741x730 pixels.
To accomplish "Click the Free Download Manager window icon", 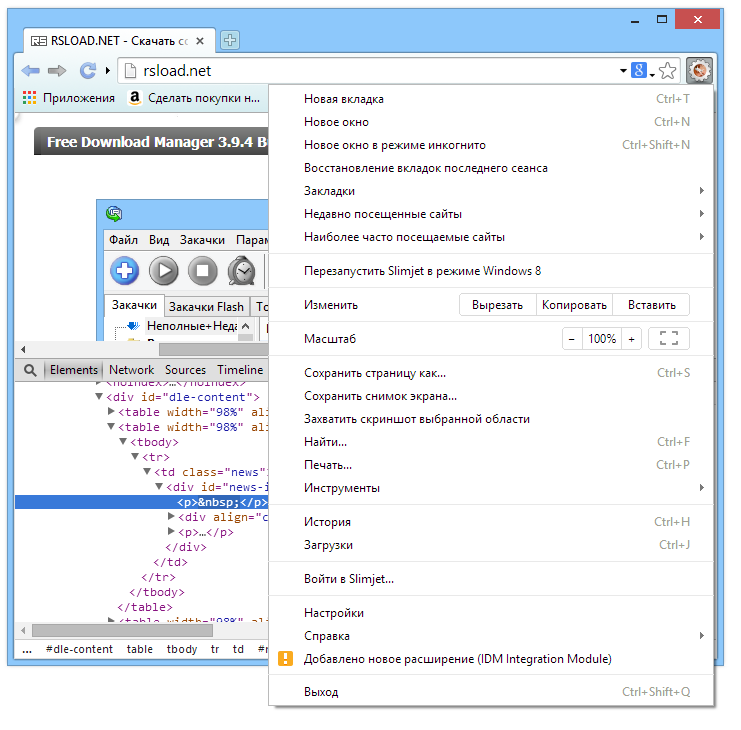I will click(x=114, y=214).
